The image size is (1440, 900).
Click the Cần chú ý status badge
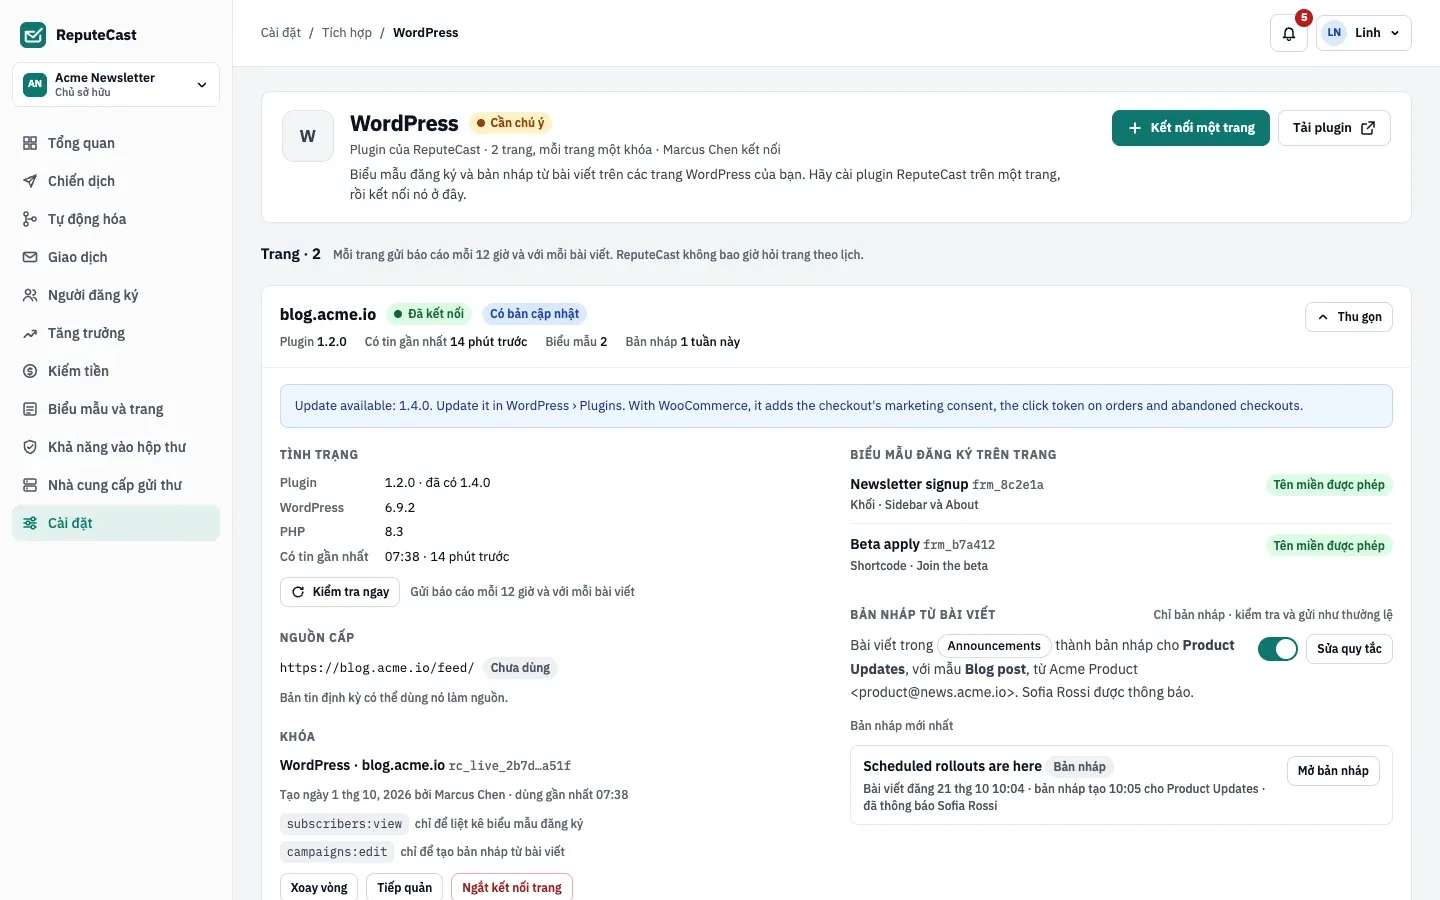tap(510, 123)
